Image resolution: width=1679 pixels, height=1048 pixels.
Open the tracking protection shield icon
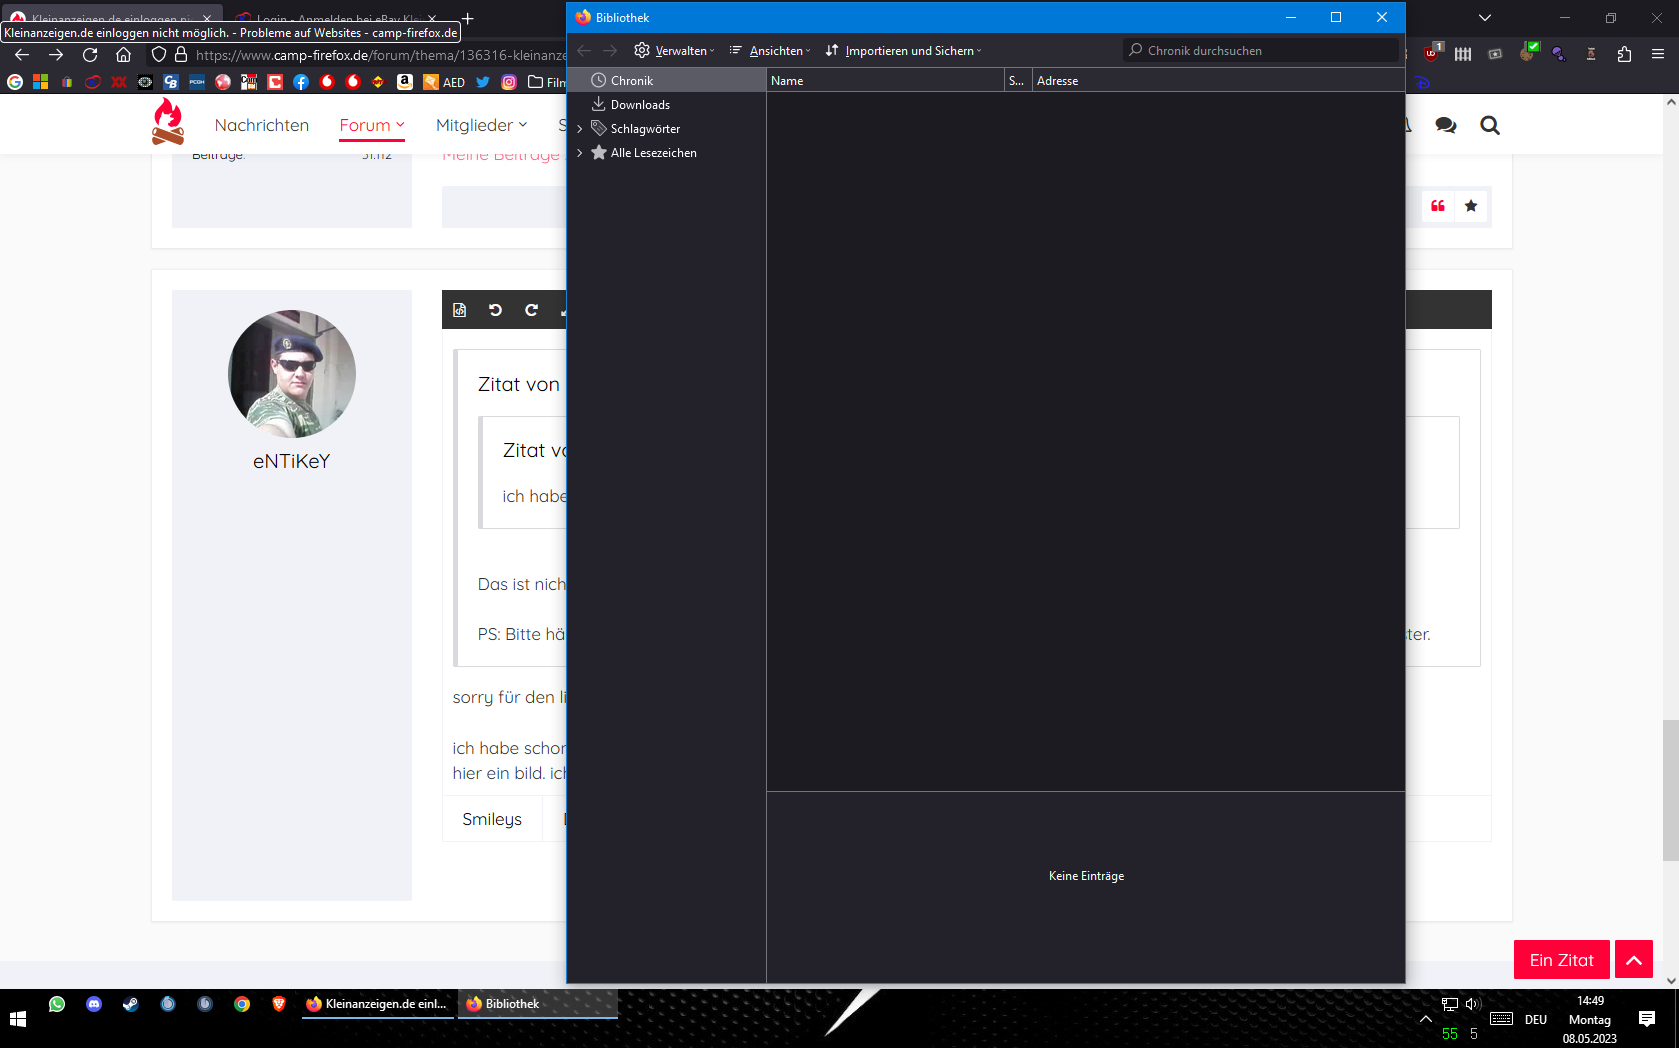click(x=159, y=55)
